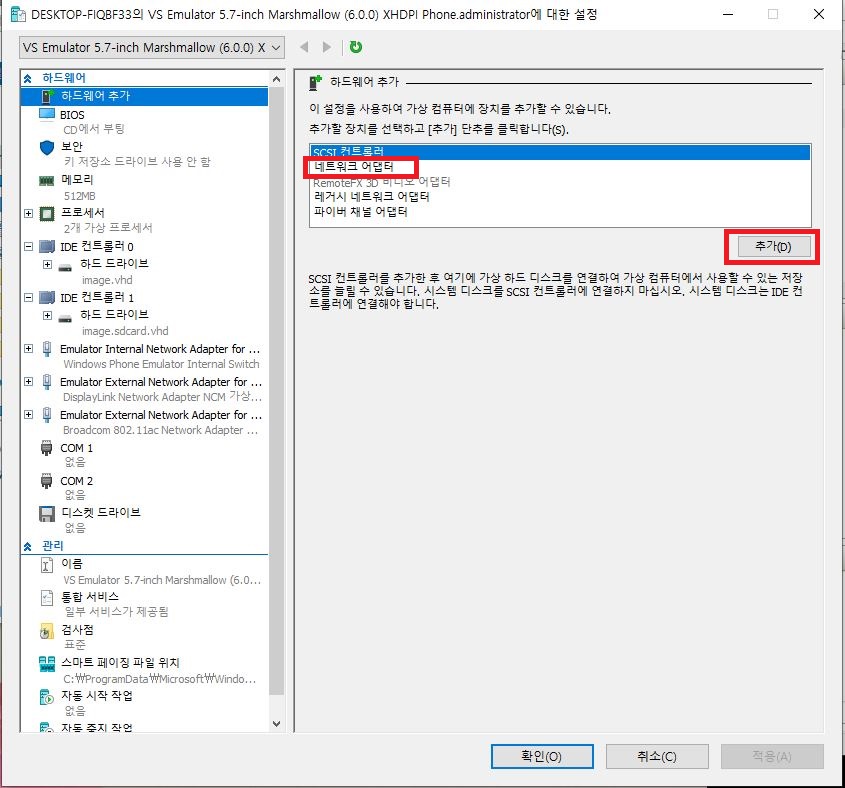Expand hard drive node for image.vhd
The height and width of the screenshot is (788, 845).
47,264
